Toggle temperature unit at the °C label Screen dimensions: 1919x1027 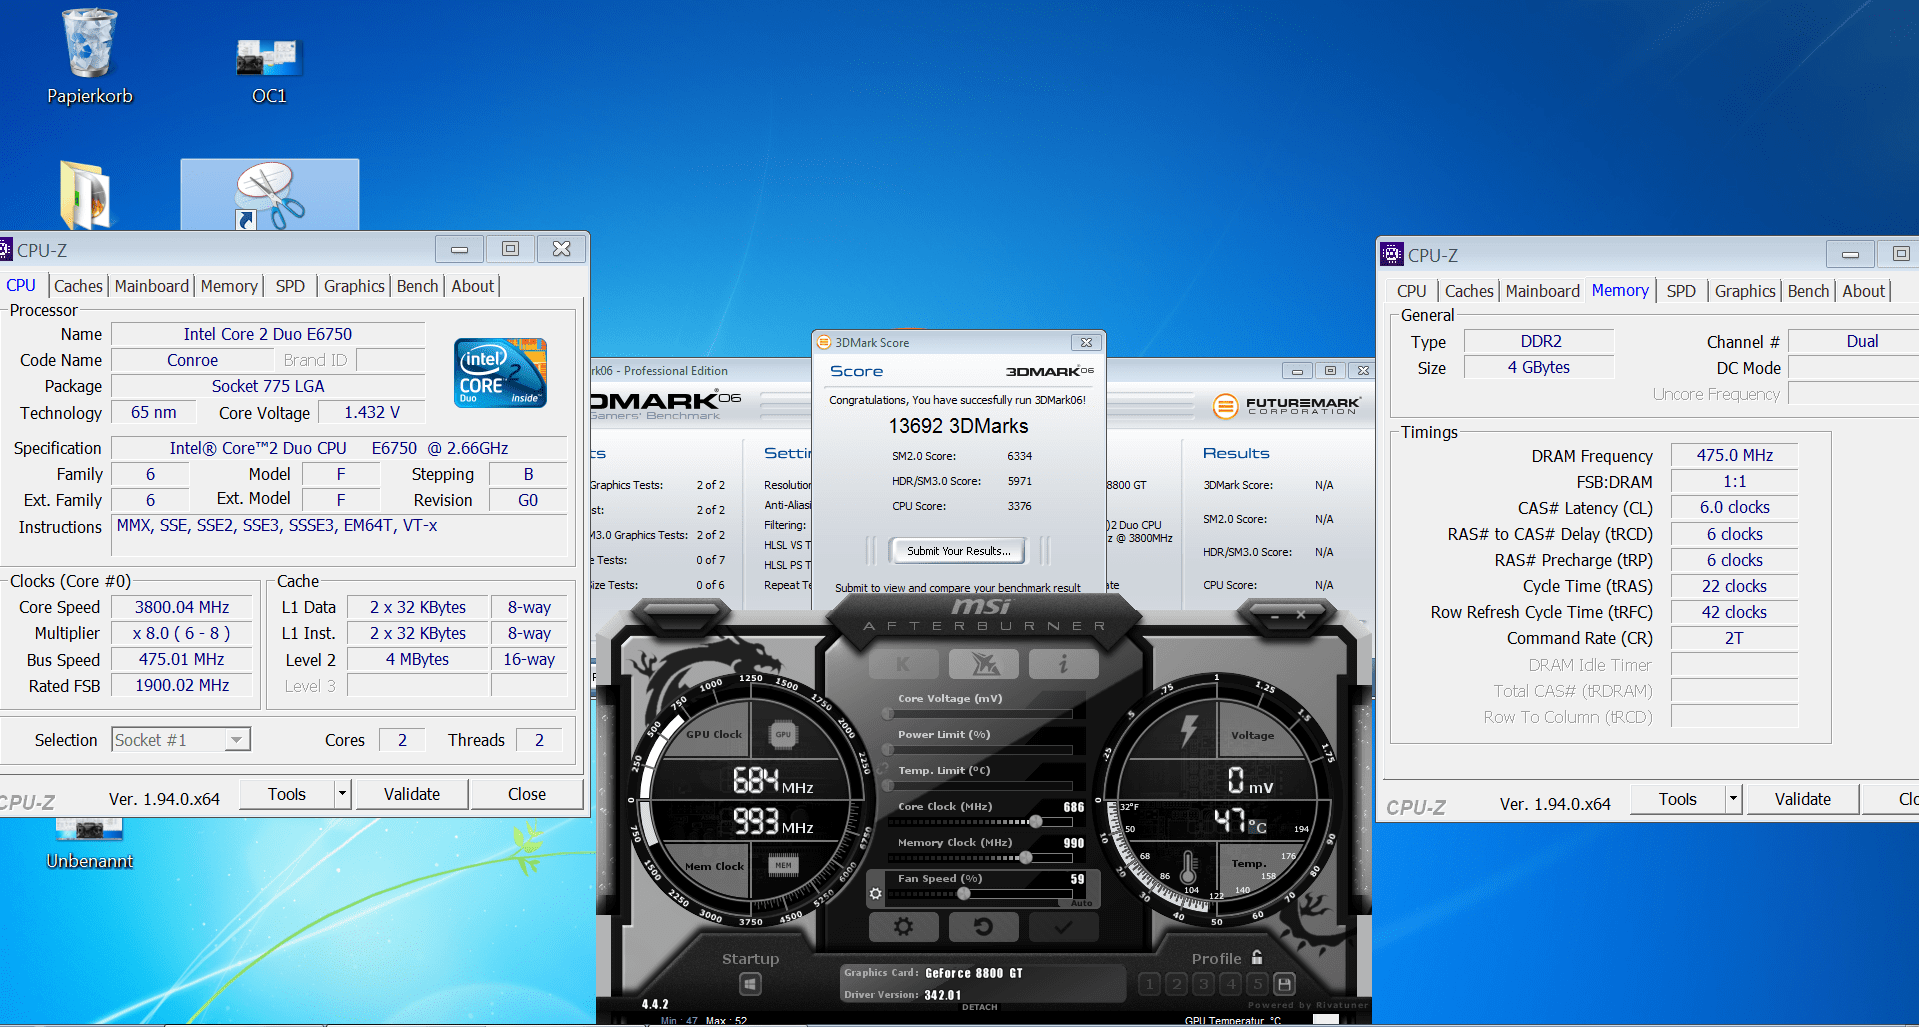pyautogui.click(x=1257, y=826)
